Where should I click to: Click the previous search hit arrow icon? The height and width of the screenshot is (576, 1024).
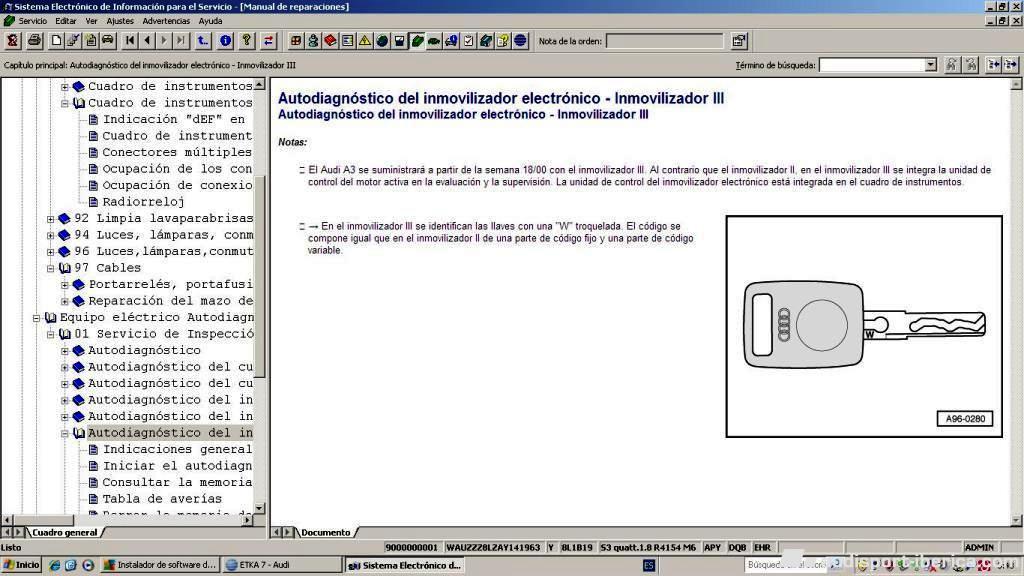[x=993, y=65]
